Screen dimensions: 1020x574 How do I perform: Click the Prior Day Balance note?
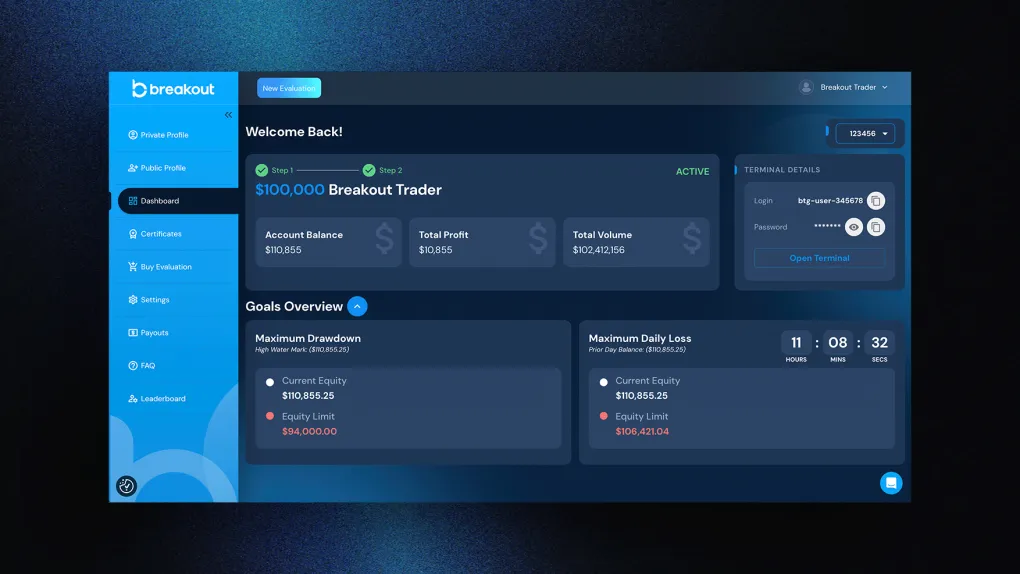(637, 349)
